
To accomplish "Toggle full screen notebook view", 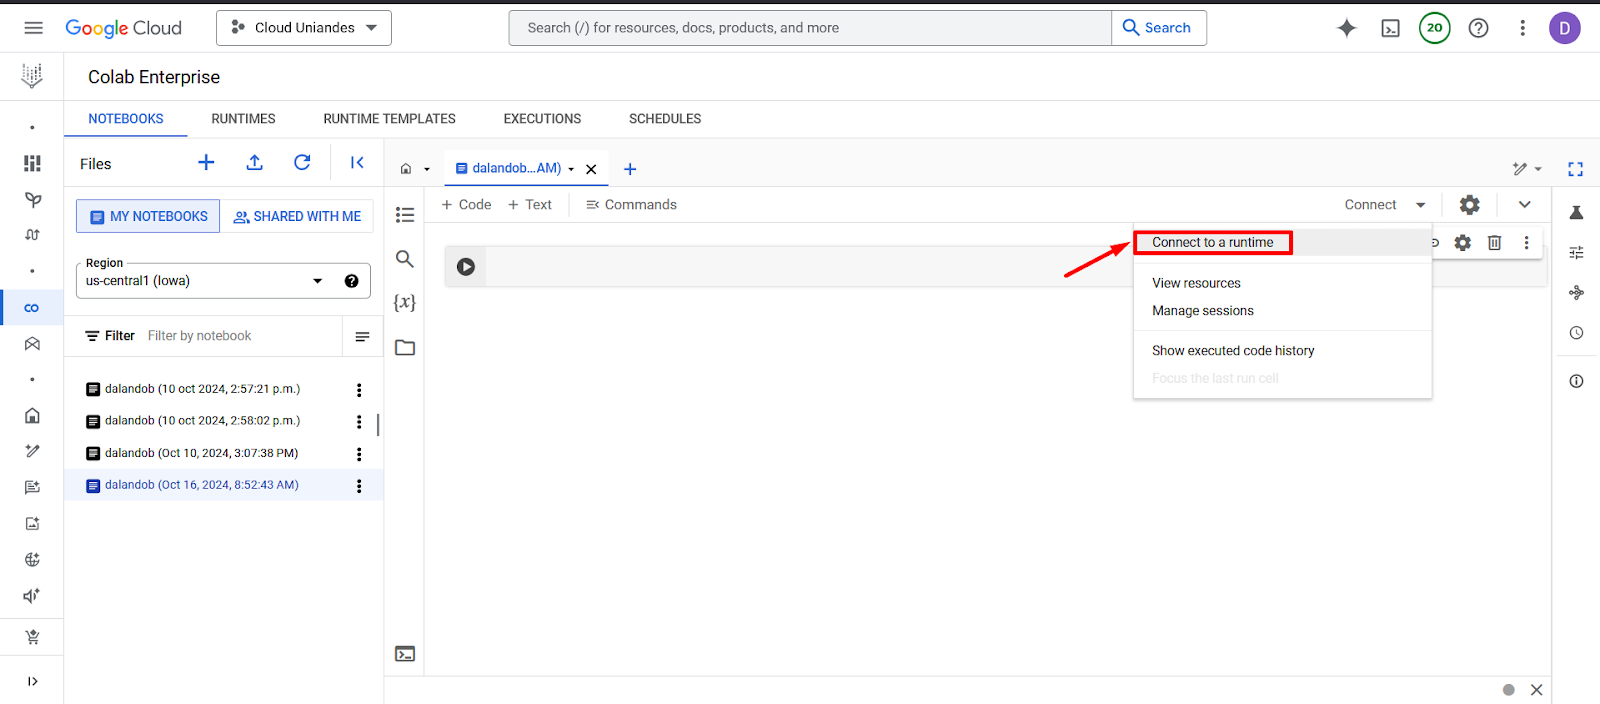I will tap(1576, 169).
